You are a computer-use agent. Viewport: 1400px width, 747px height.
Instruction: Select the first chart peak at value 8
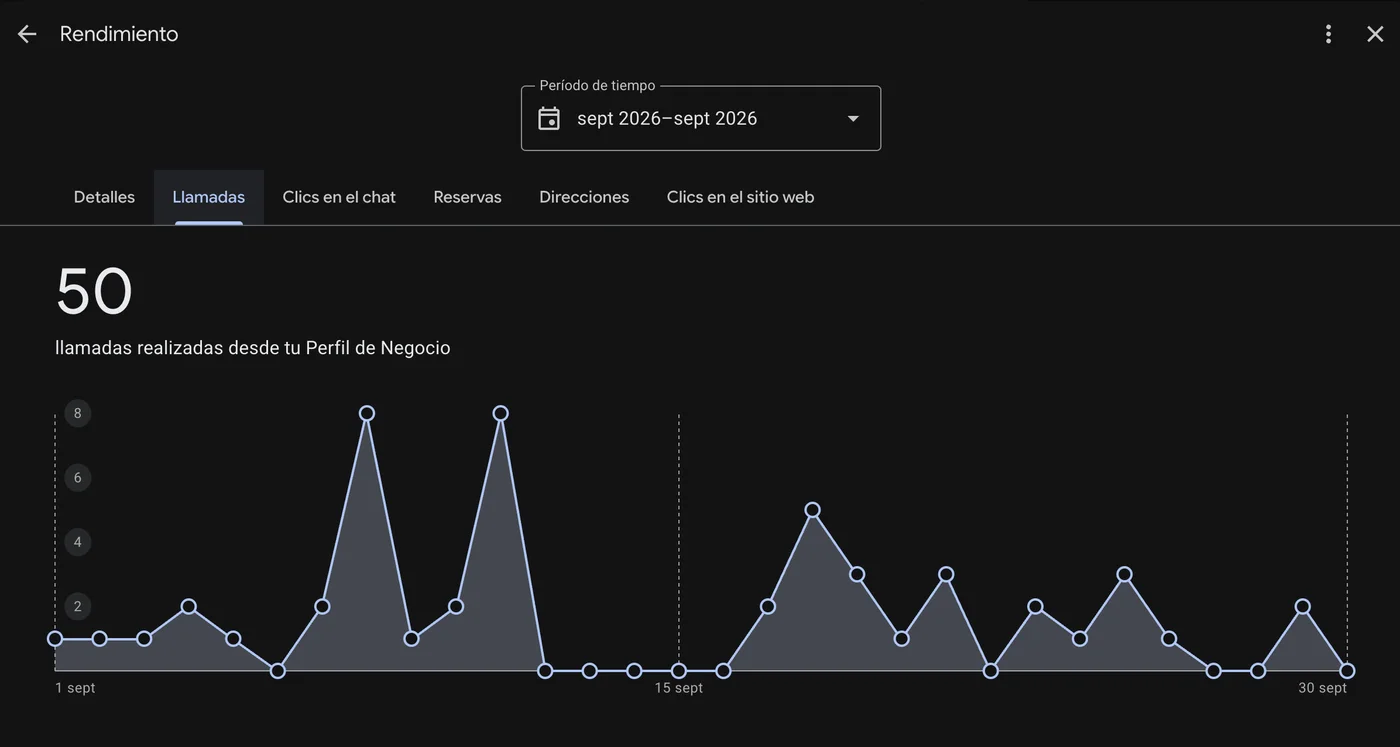point(367,413)
